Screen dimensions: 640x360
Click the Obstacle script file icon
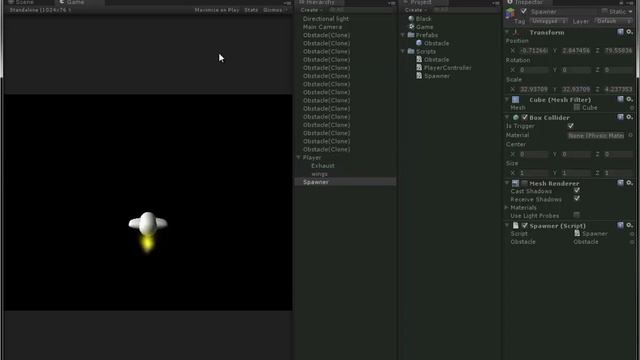click(419, 59)
